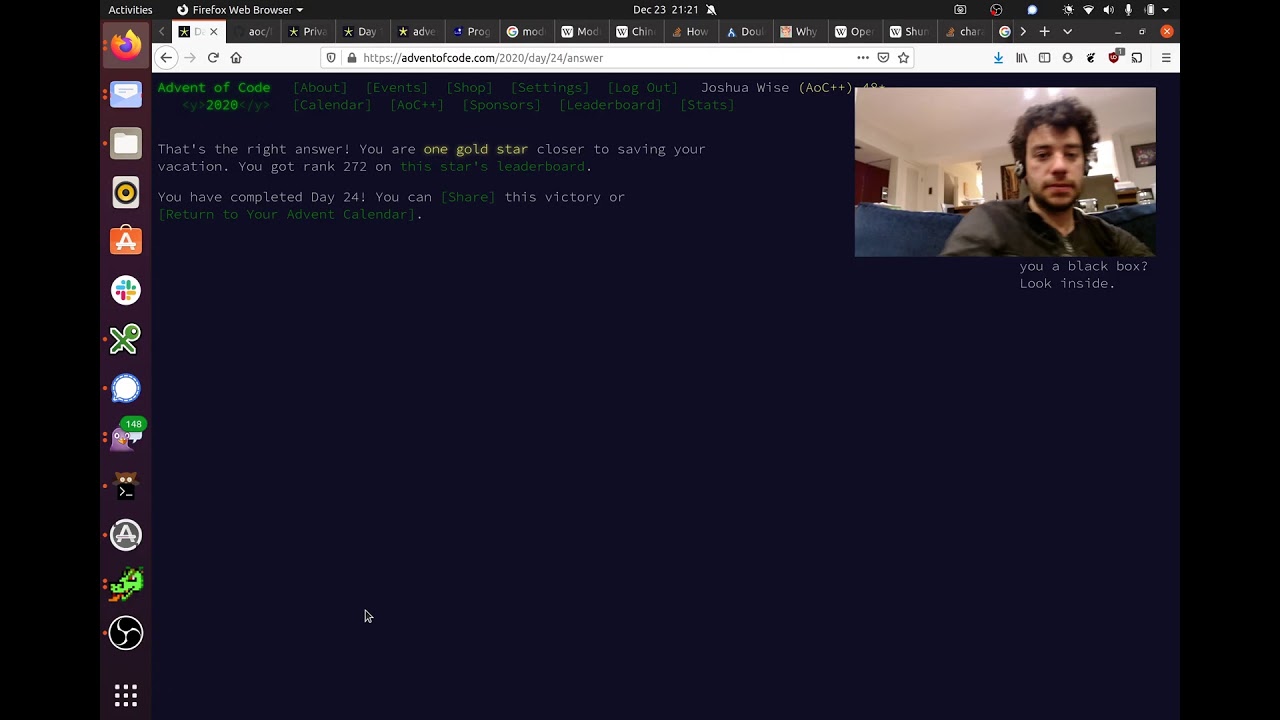This screenshot has width=1280, height=720.
Task: Save page to Pocket icon
Action: pyautogui.click(x=883, y=58)
